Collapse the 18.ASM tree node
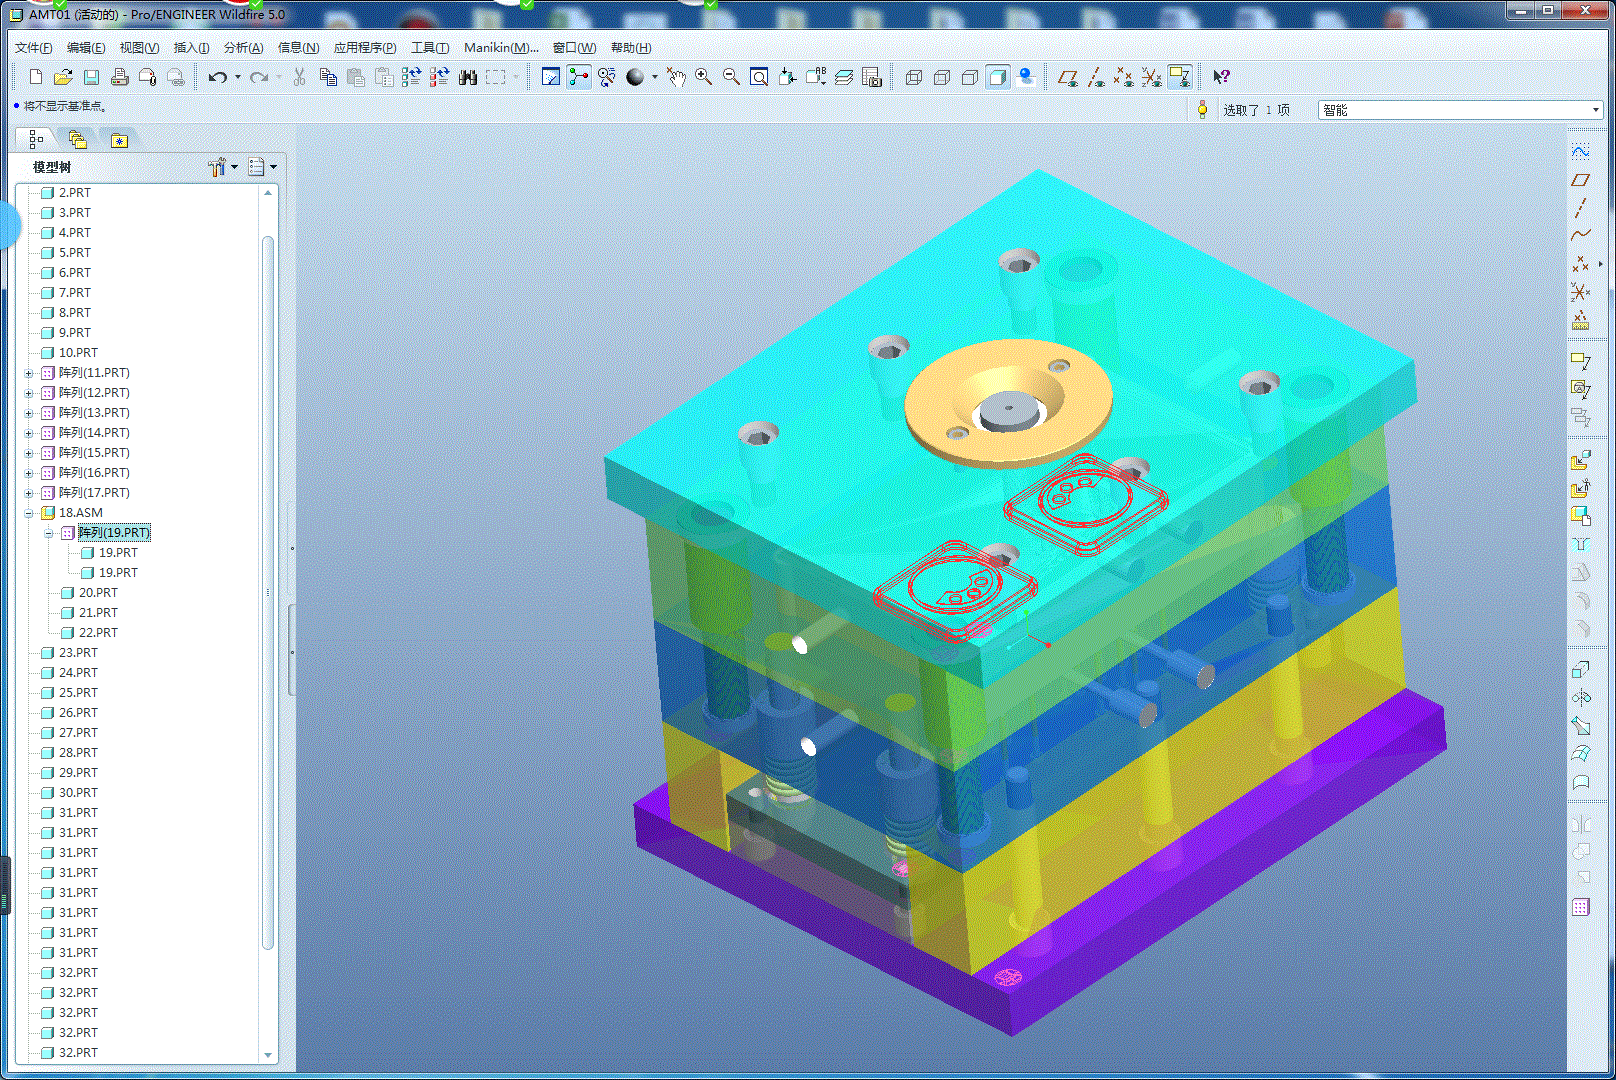The width and height of the screenshot is (1616, 1080). pos(29,513)
